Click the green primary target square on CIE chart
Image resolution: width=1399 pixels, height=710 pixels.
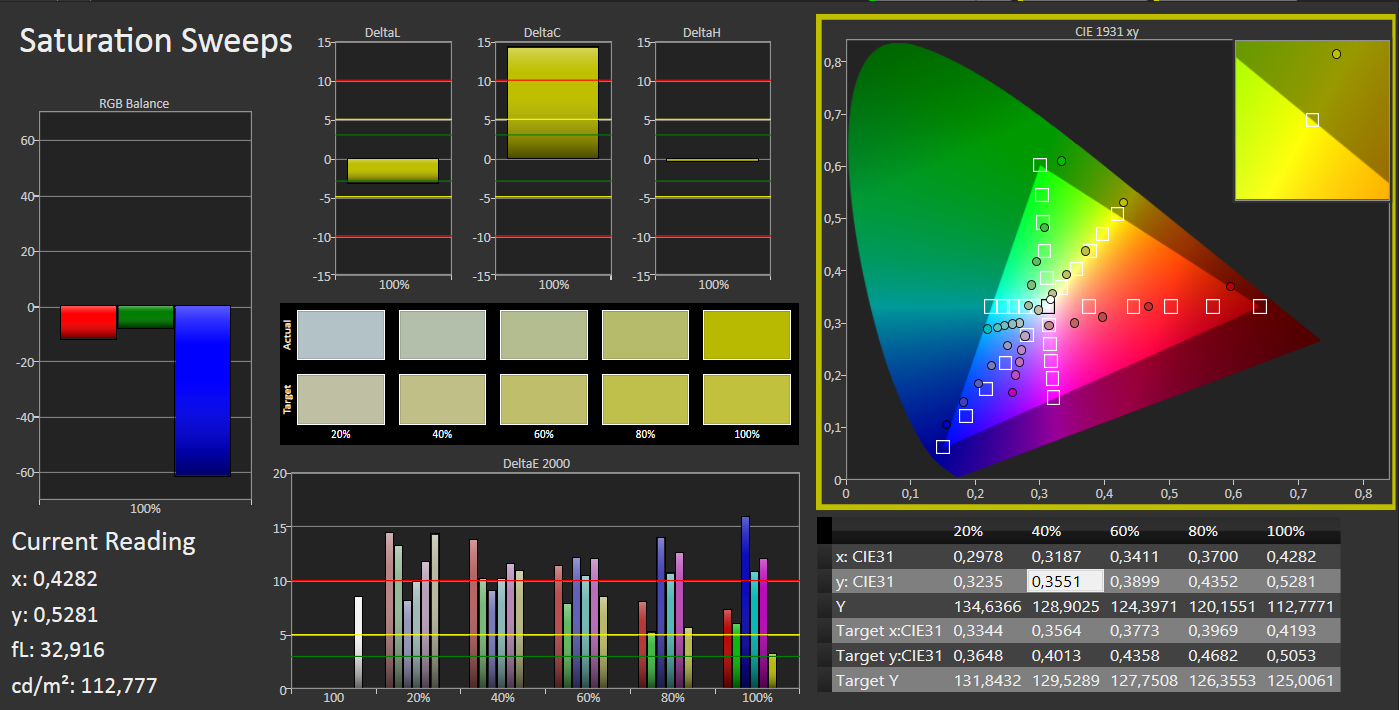1040,165
